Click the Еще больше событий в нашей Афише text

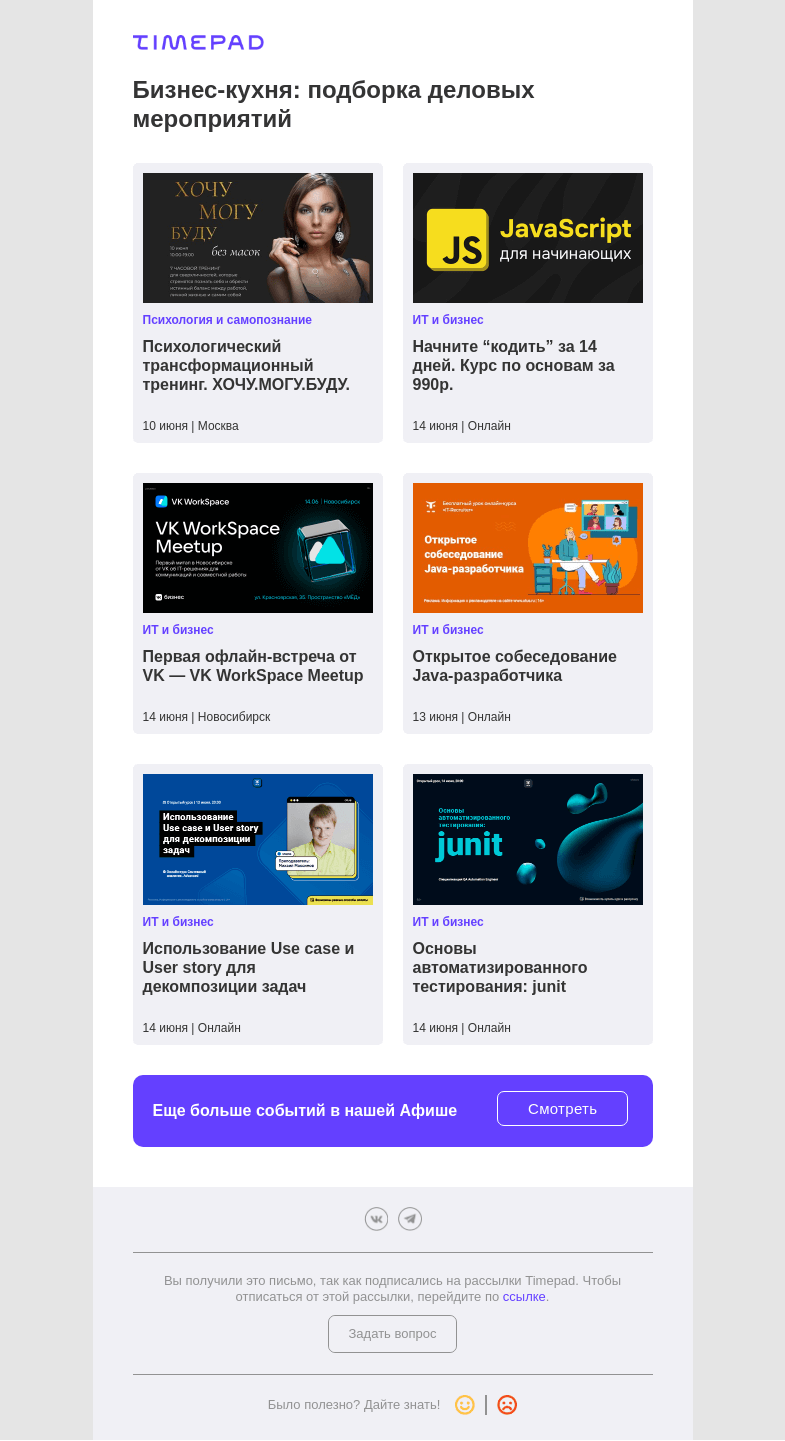[x=305, y=1111]
